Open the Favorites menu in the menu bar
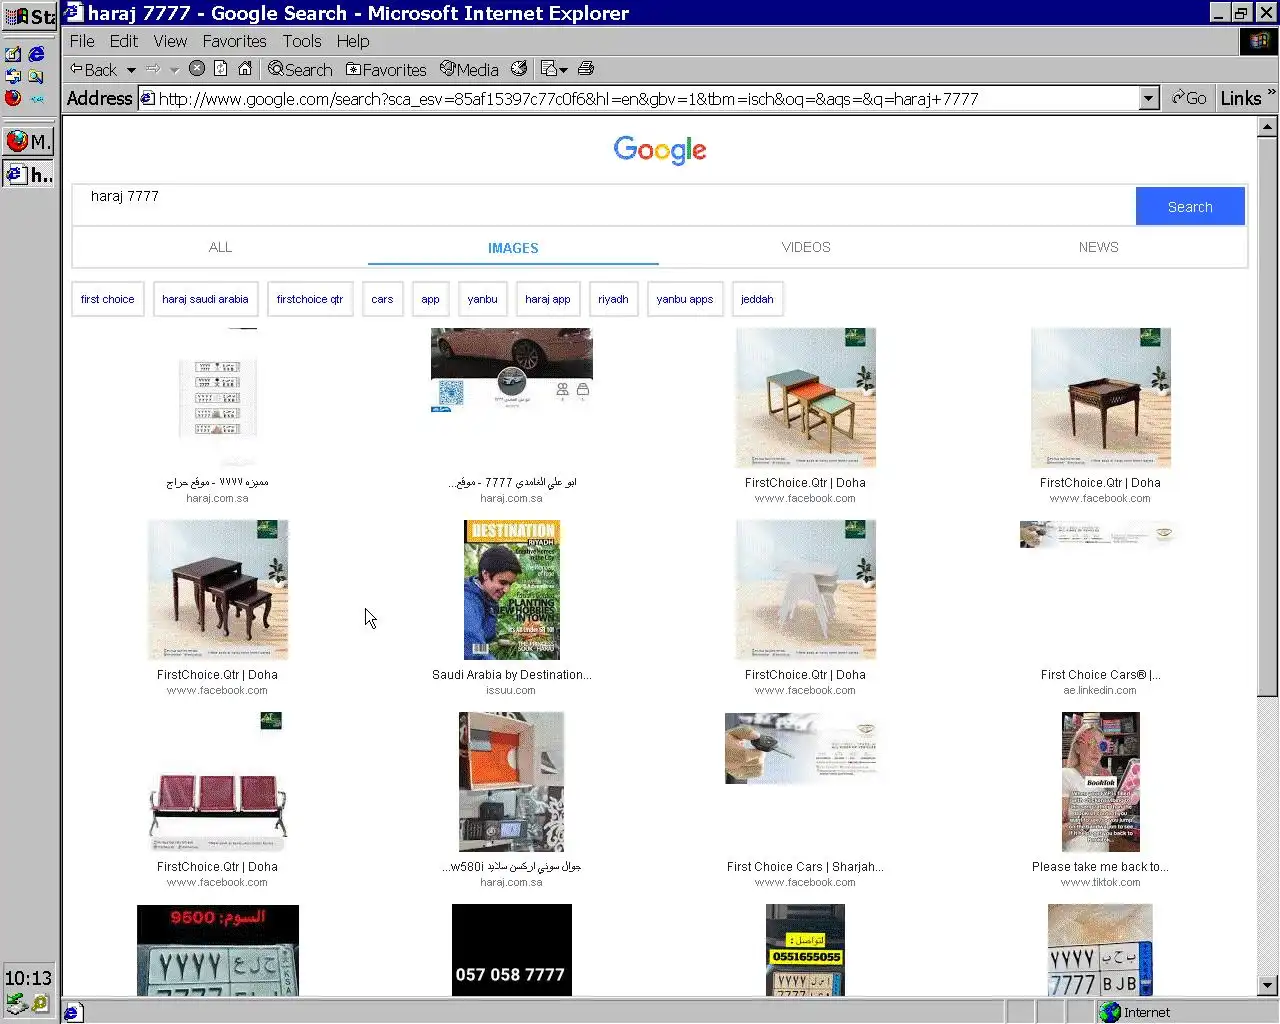This screenshot has width=1280, height=1024. tap(234, 41)
